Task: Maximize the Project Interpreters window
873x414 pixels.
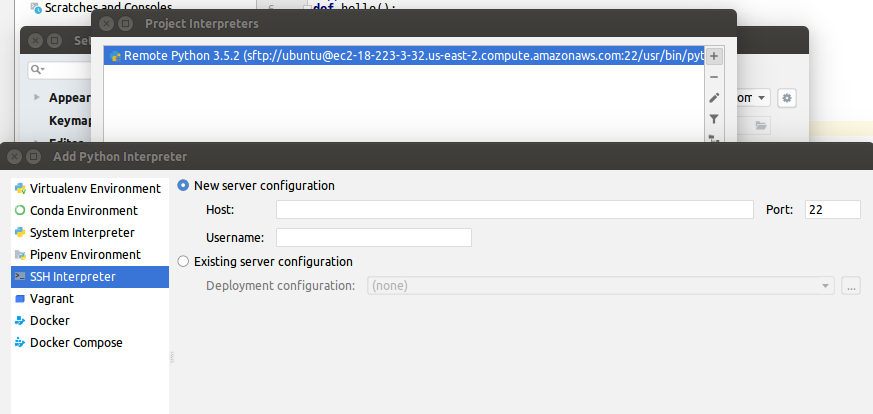Action: (125, 23)
